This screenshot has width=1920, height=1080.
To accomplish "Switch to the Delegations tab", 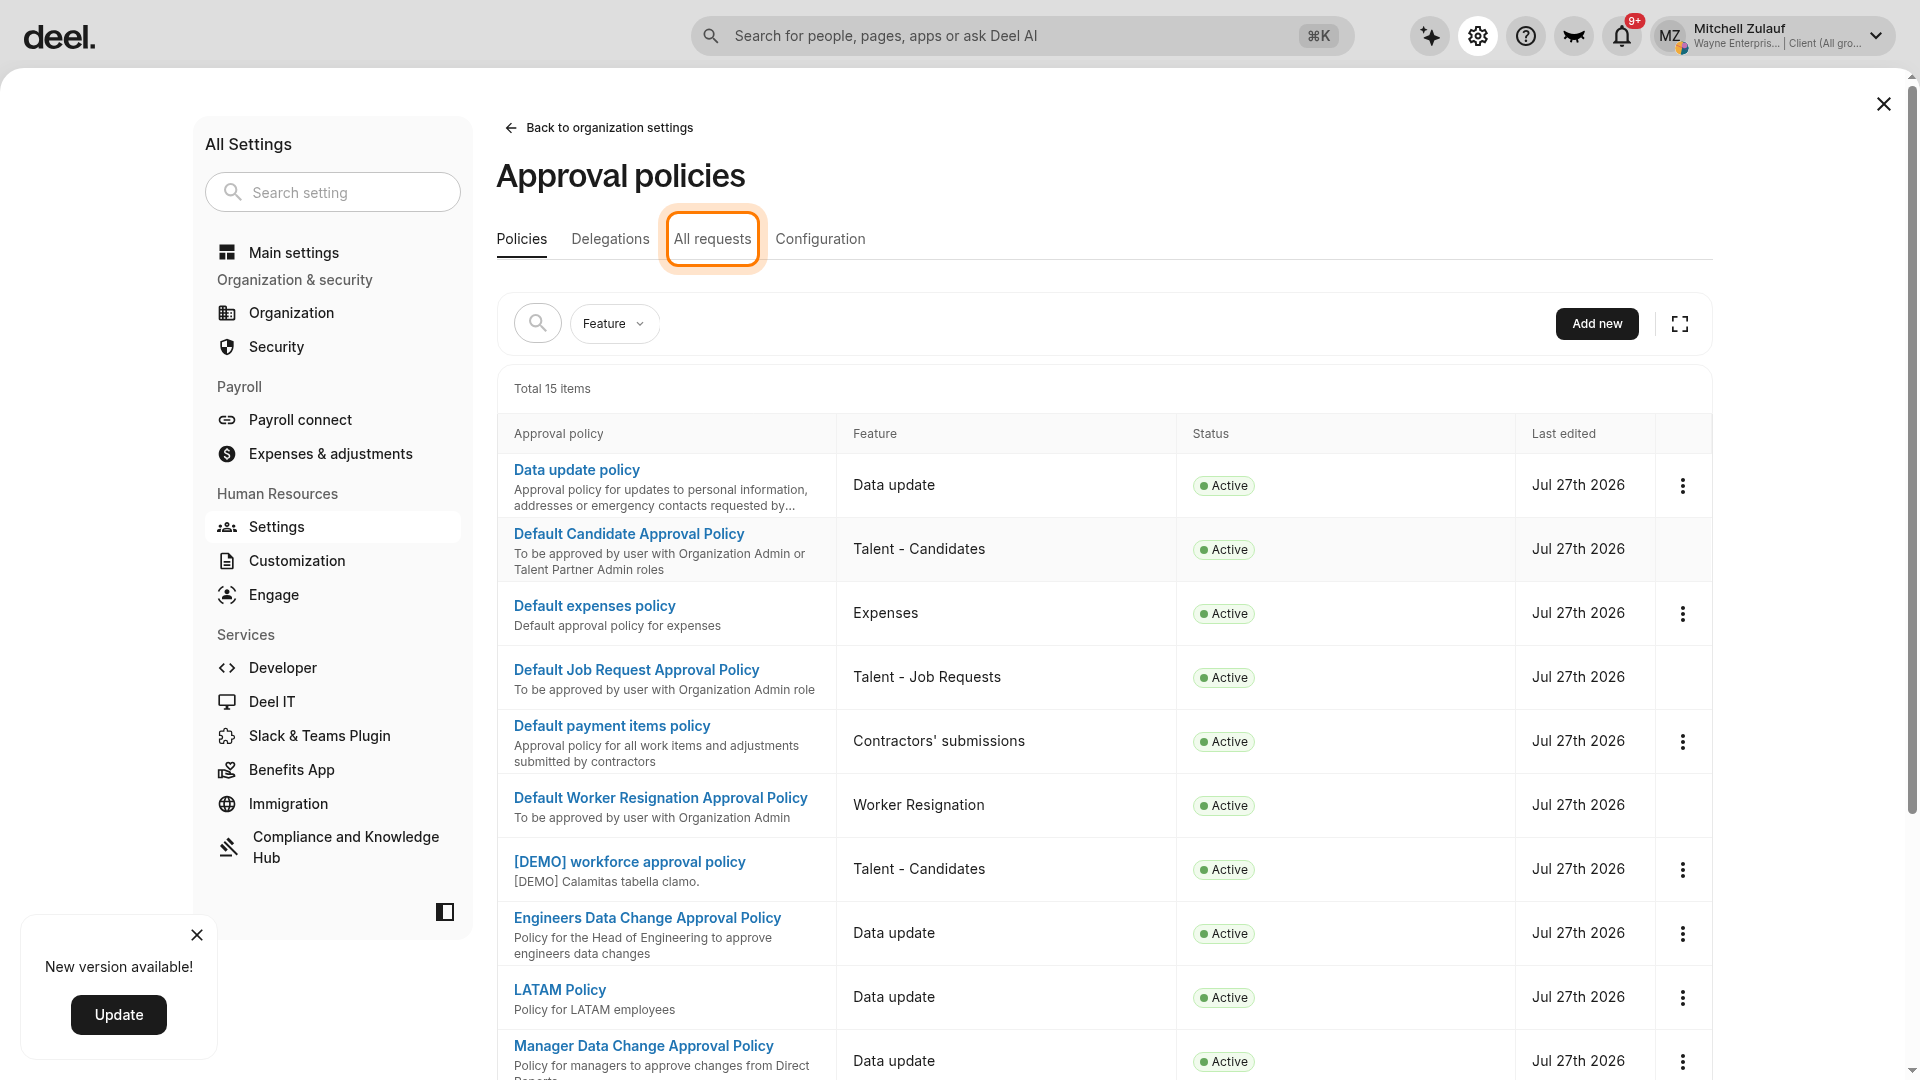I will coord(610,239).
